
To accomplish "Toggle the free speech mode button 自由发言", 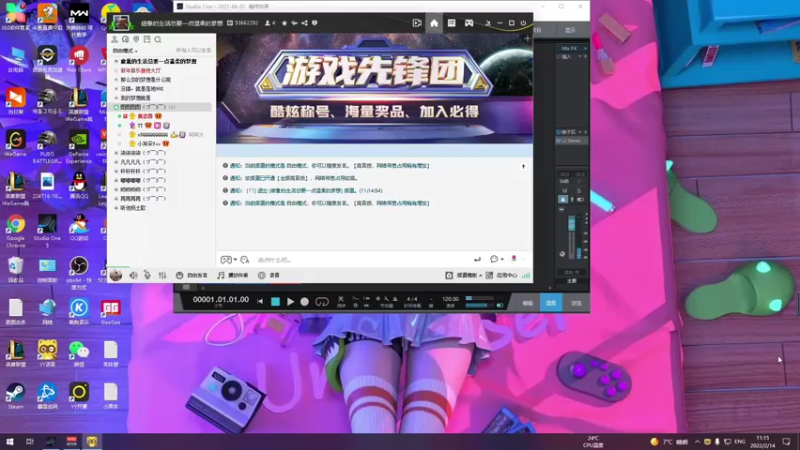I will [192, 275].
